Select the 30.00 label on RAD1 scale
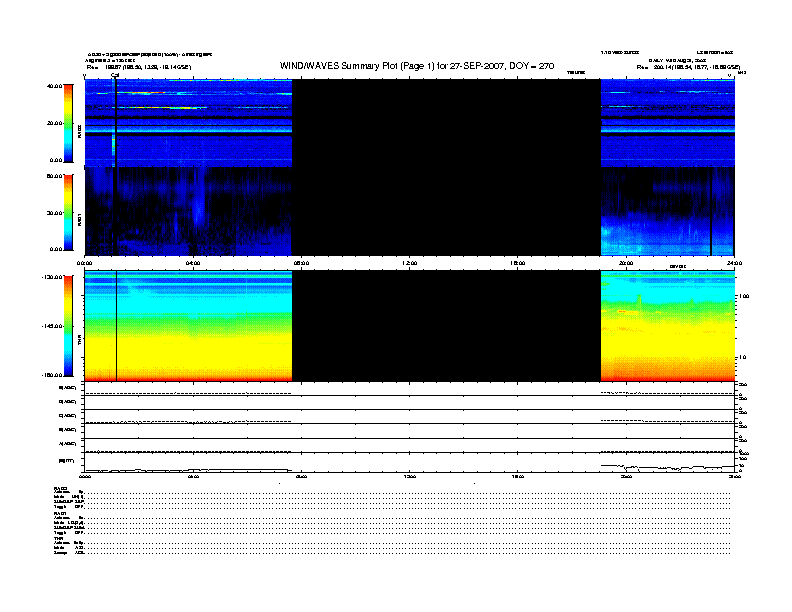 point(55,213)
